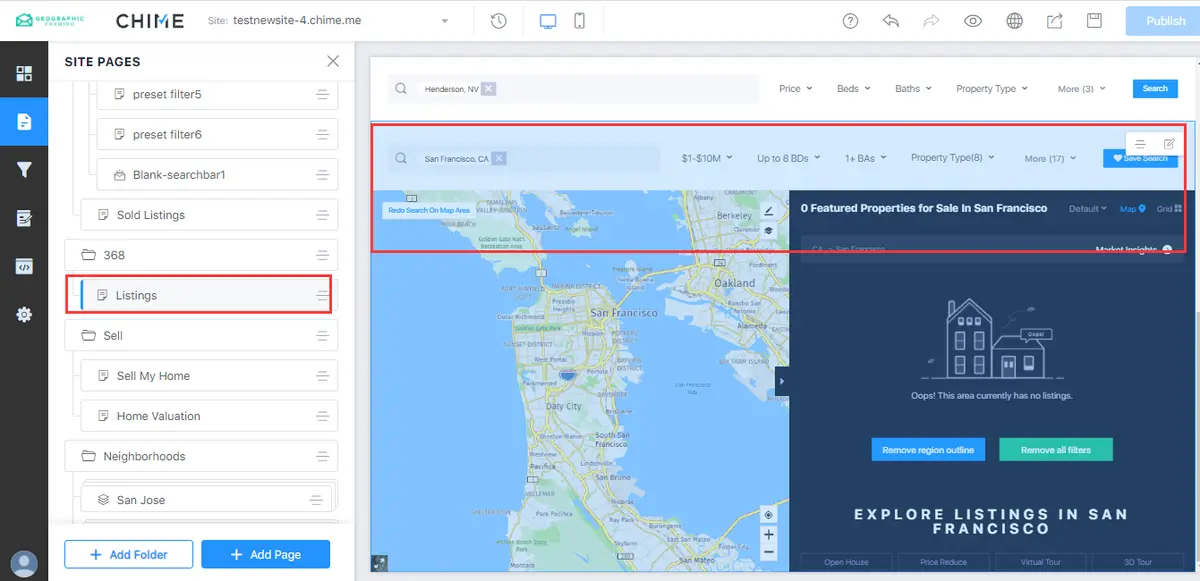The height and width of the screenshot is (581, 1200).
Task: Click the share export icon
Action: (1054, 21)
